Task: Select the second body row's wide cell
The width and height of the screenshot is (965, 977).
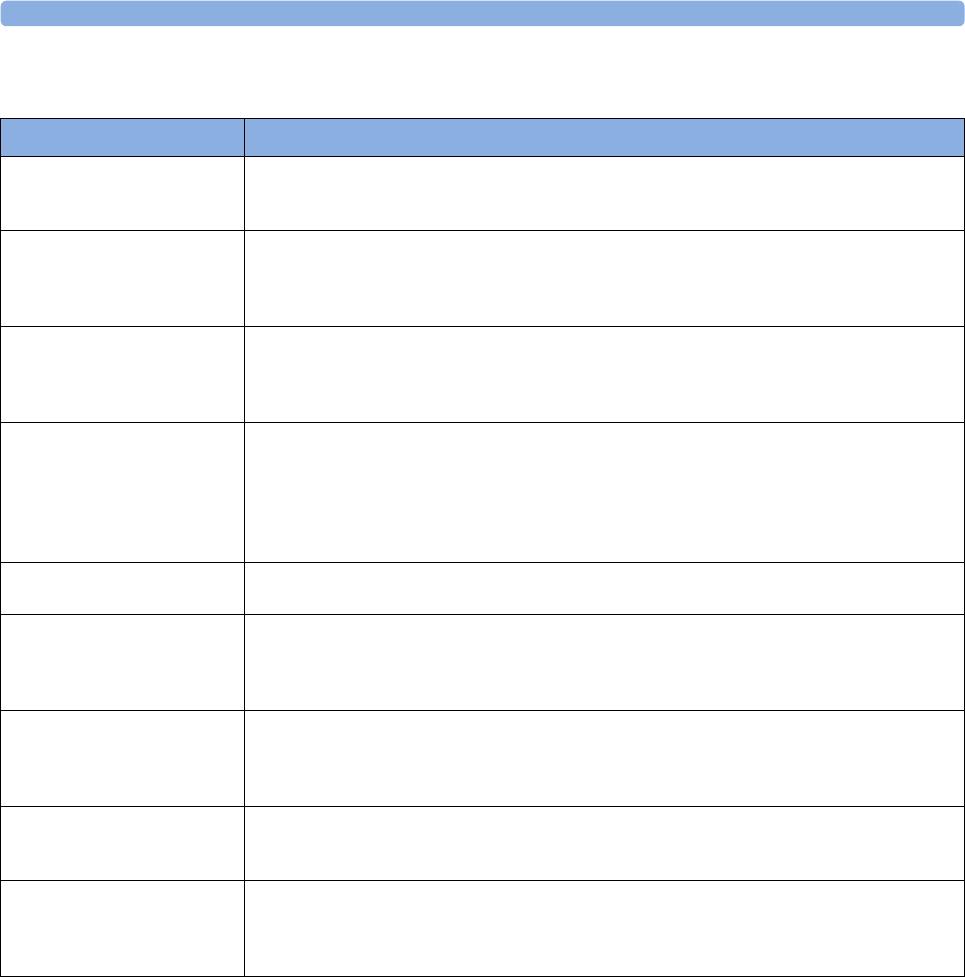Action: 604,279
